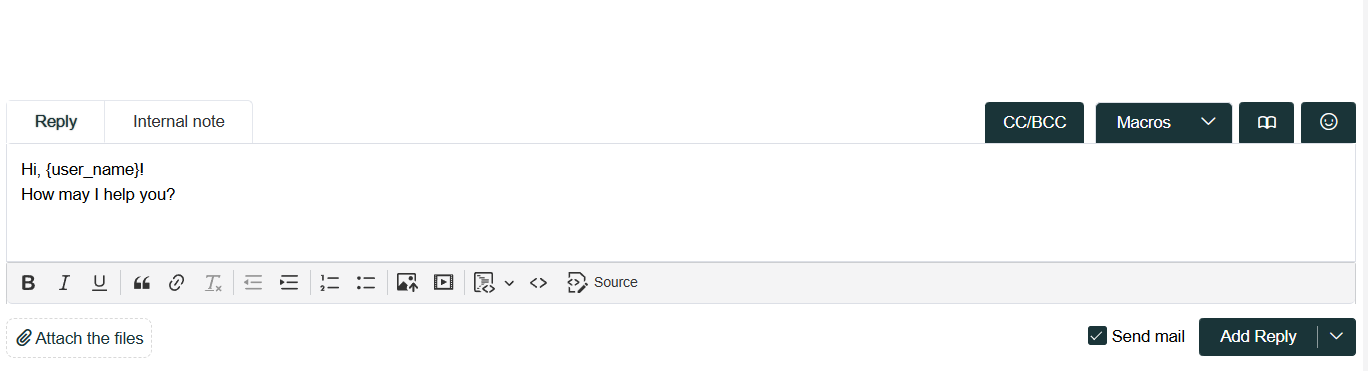Click inside the reply message text area
The width and height of the screenshot is (1368, 371).
click(681, 203)
